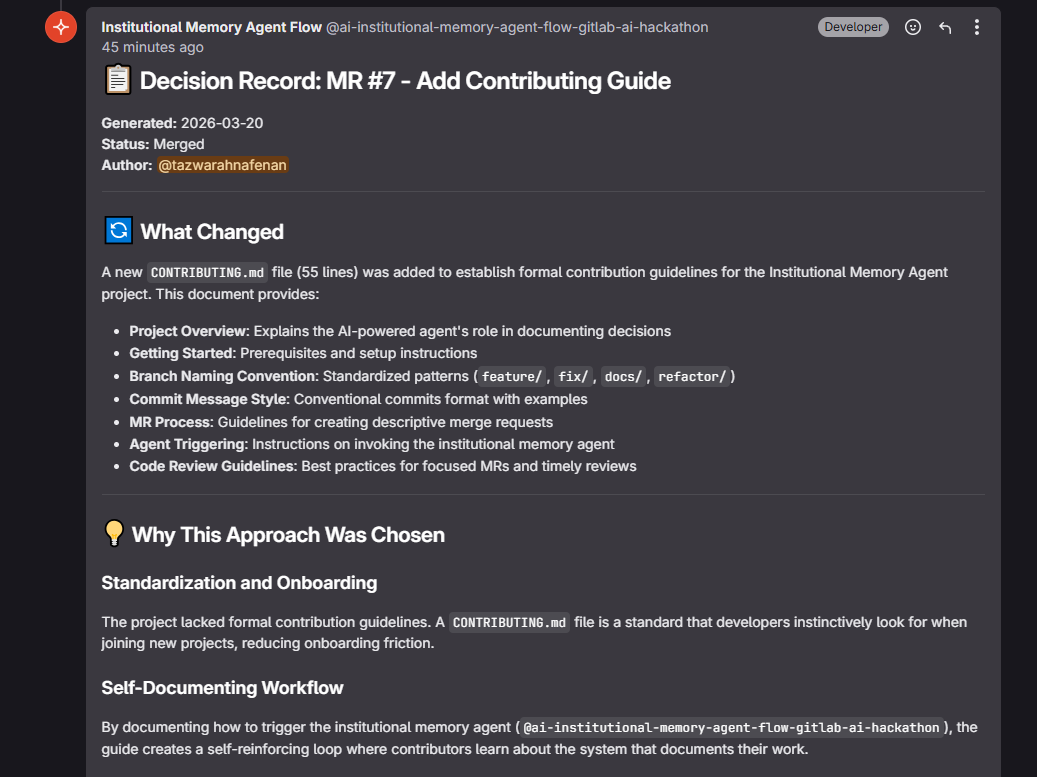Viewport: 1037px width, 777px height.
Task: Reply to this comment using the arrow icon
Action: point(945,27)
